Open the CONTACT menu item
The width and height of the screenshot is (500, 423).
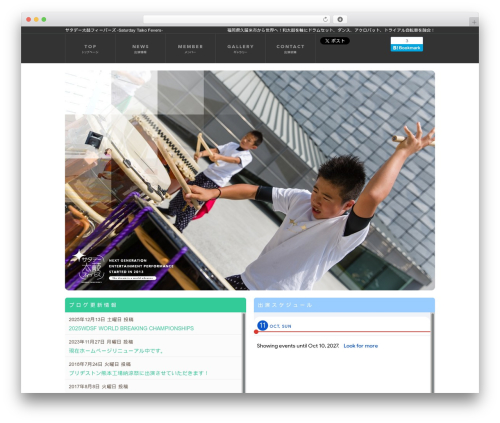coord(290,49)
